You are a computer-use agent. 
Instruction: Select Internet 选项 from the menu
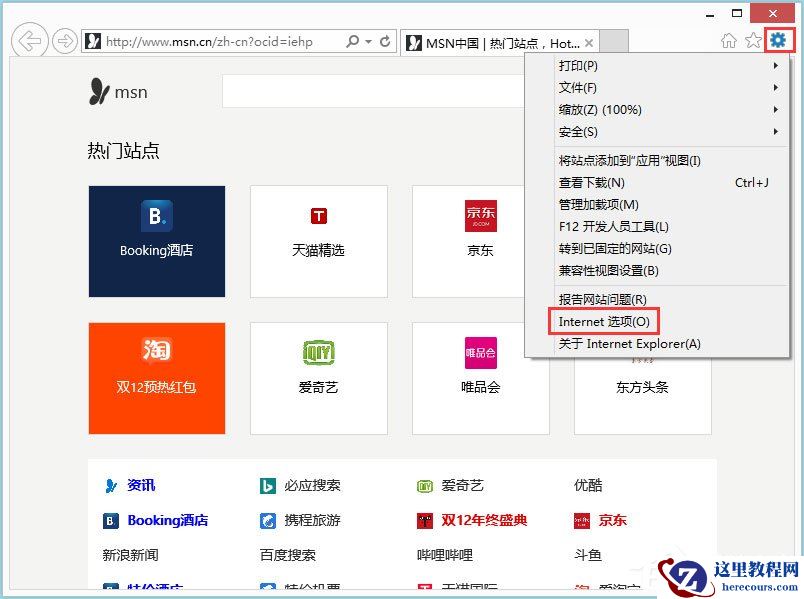603,321
